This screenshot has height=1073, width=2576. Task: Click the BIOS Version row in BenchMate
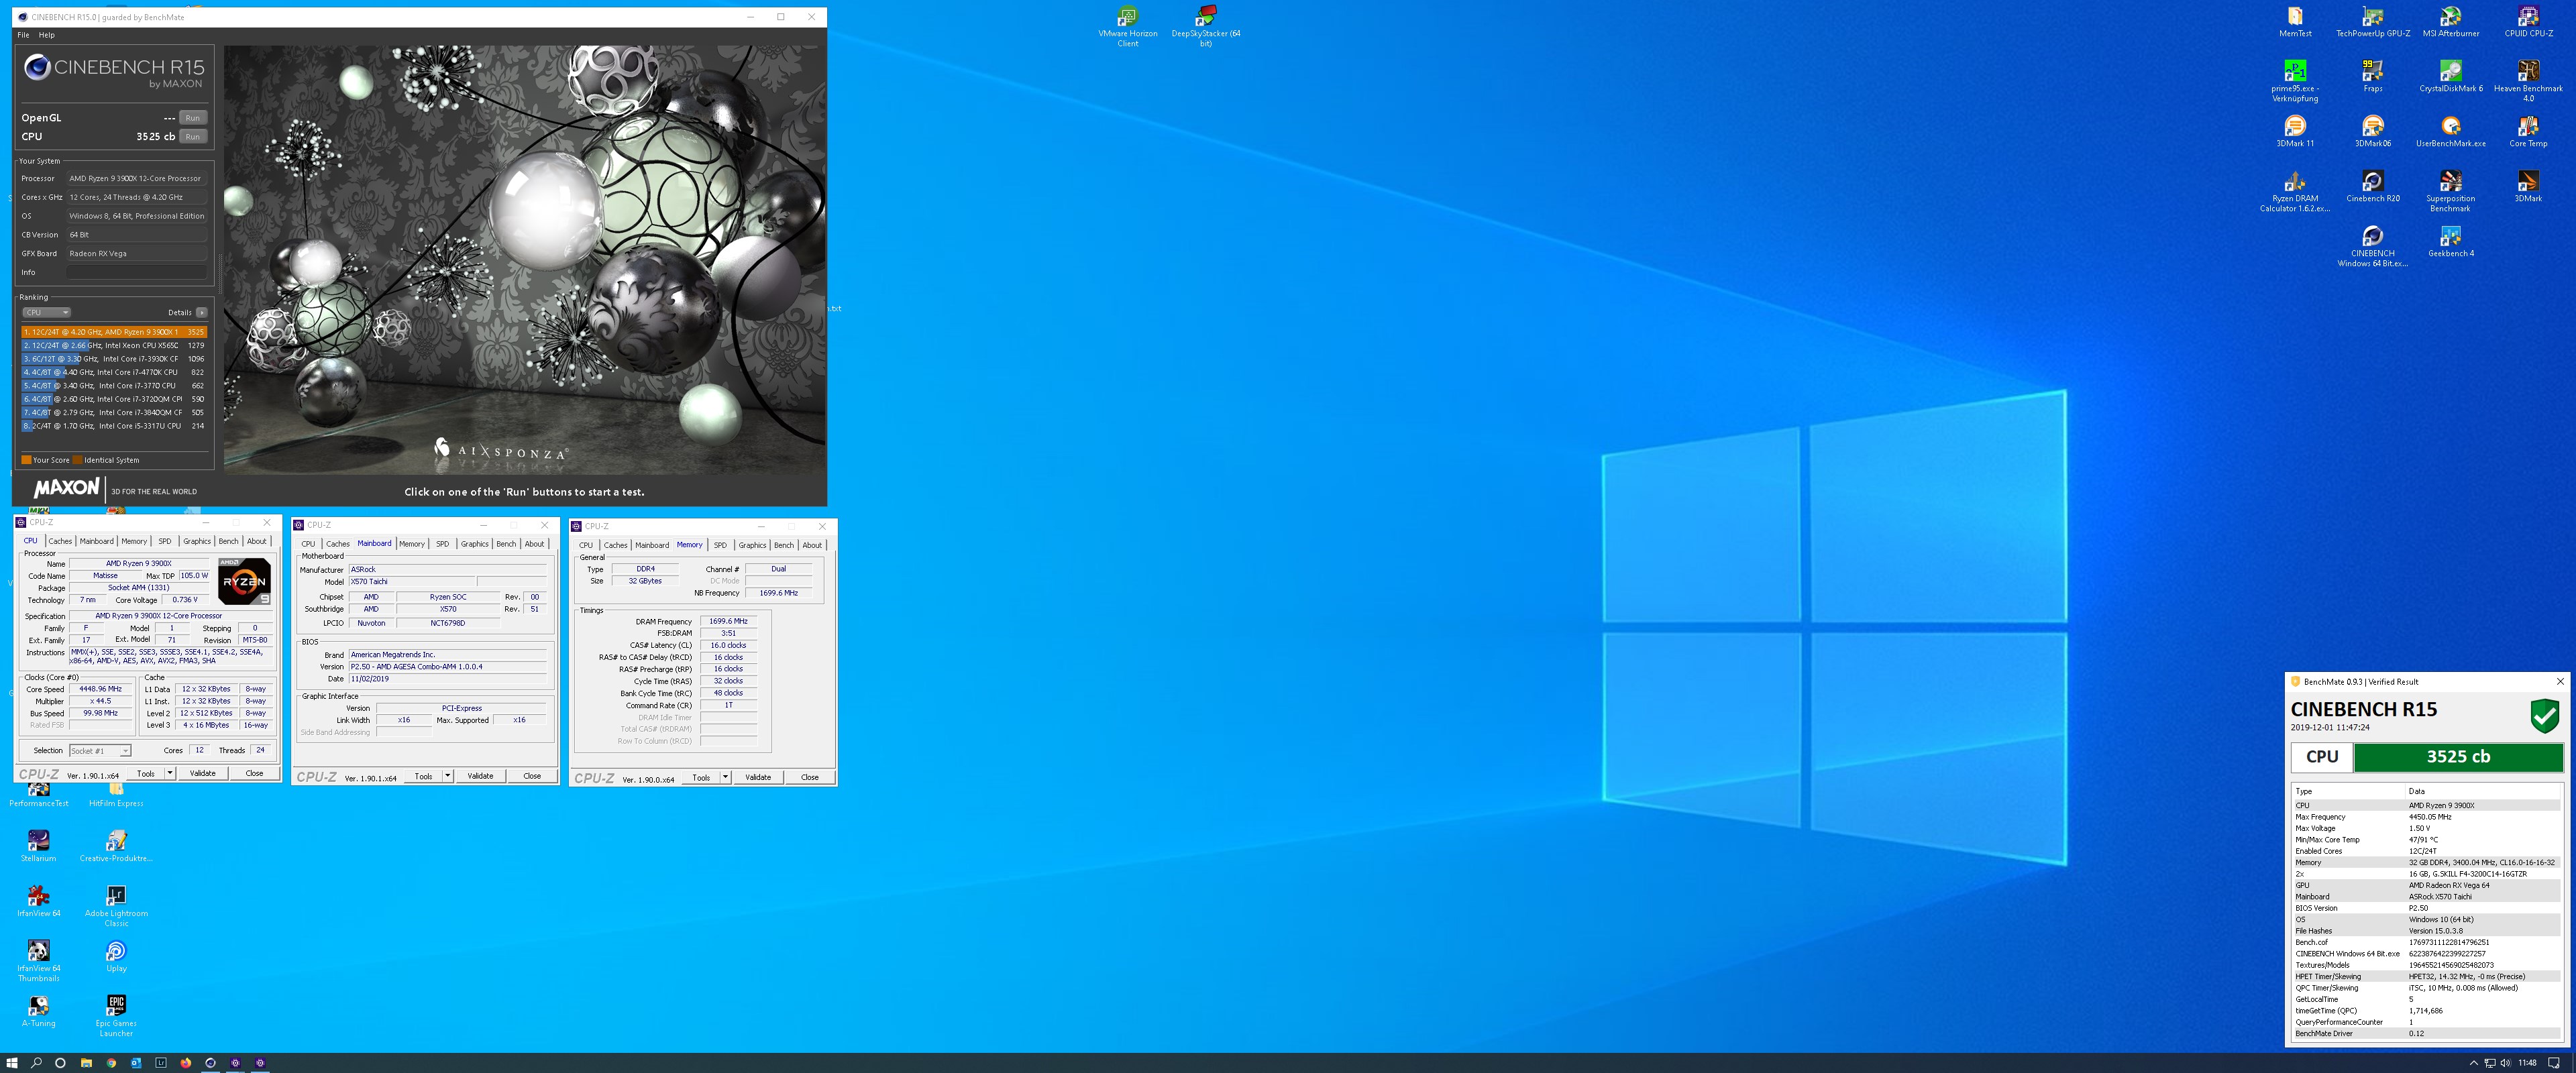[x=2427, y=908]
